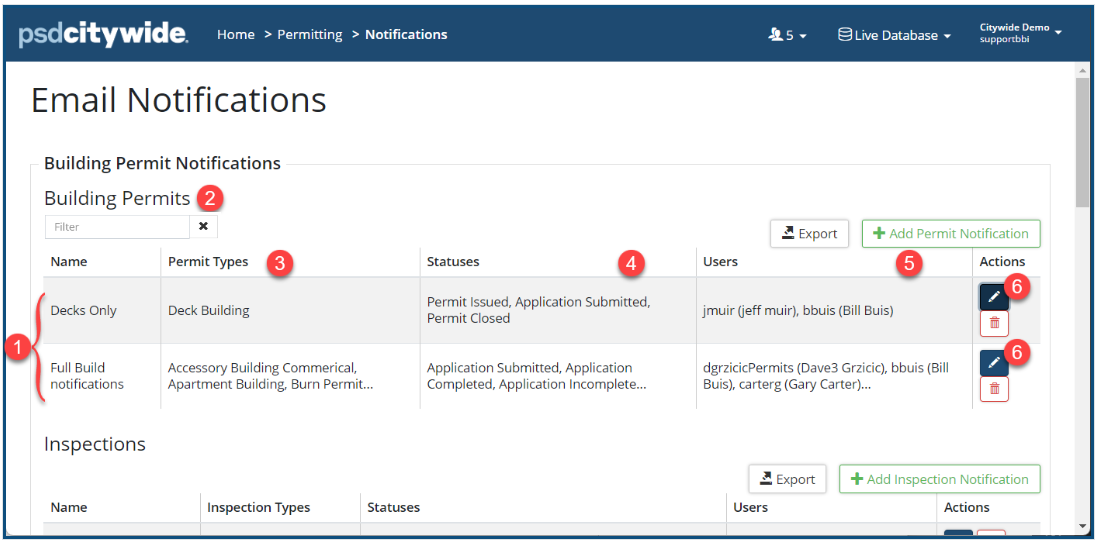This screenshot has width=1096, height=541.
Task: Export the Building Permits notifications
Action: click(x=809, y=234)
